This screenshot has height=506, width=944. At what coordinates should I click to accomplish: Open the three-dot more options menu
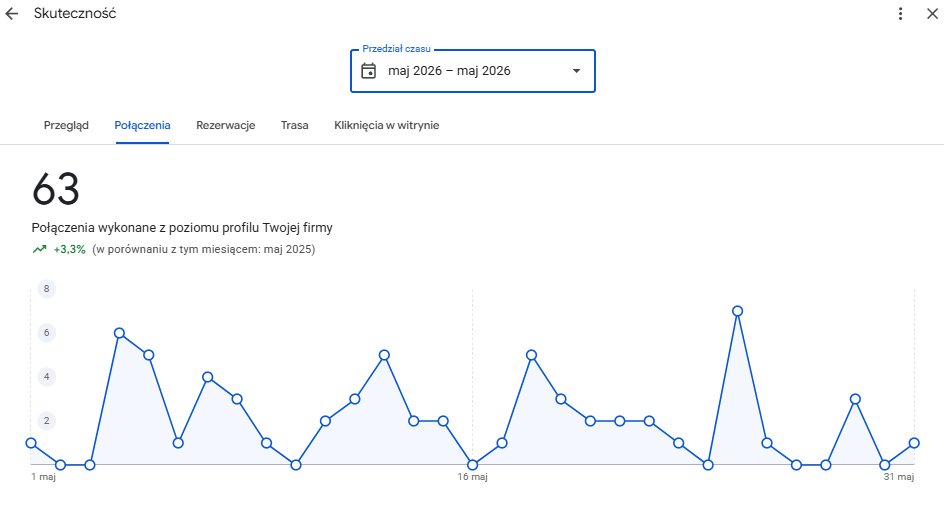900,14
